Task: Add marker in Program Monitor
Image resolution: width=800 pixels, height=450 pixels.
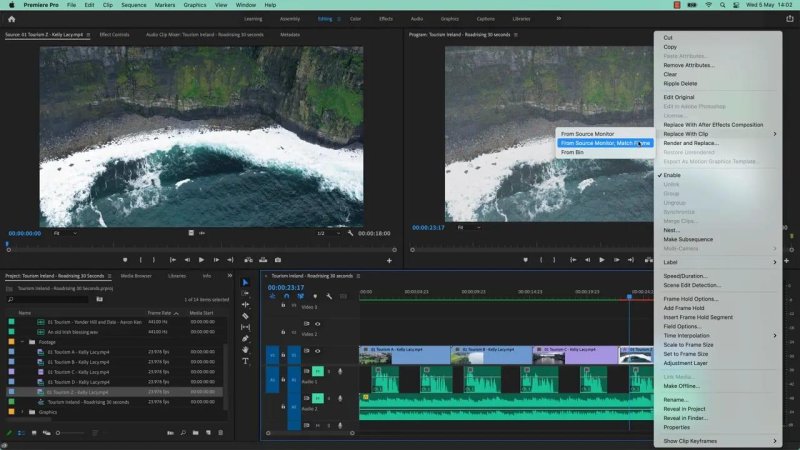Action: click(x=526, y=260)
